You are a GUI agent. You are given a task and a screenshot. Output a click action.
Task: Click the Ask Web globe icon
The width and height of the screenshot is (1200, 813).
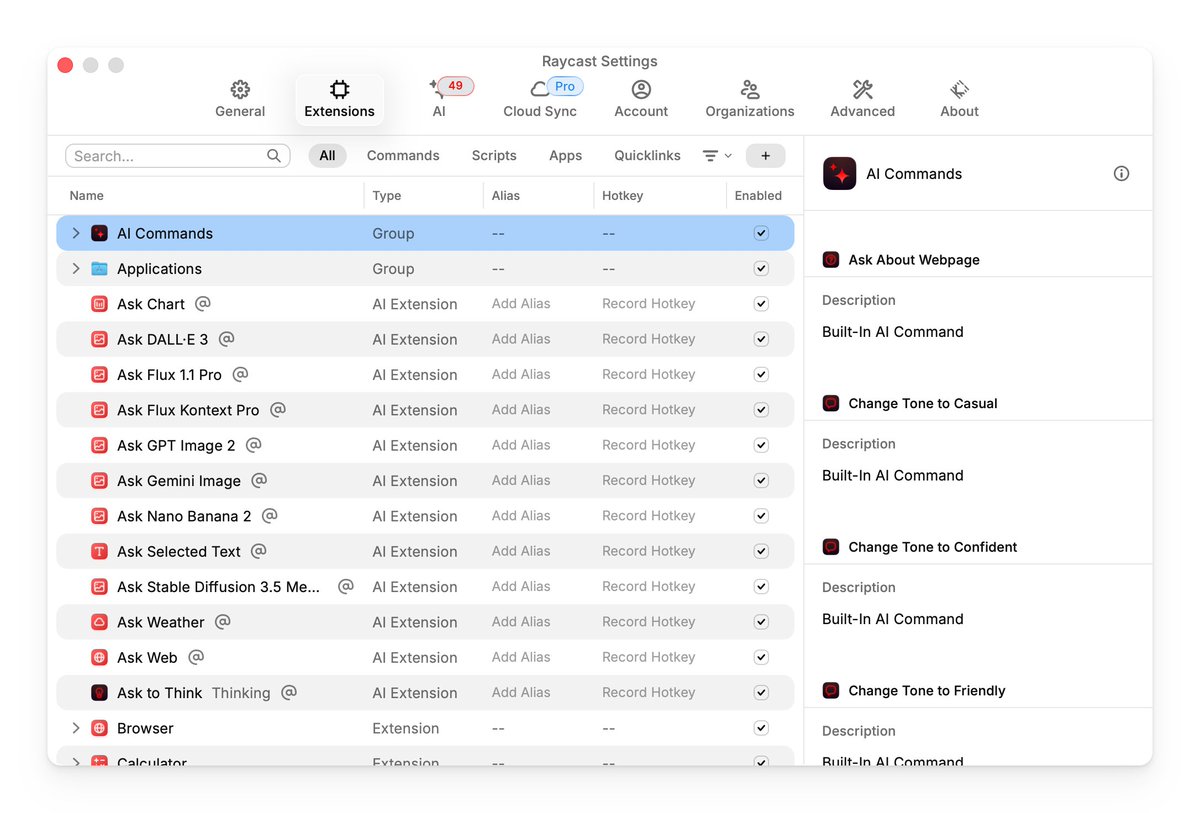click(x=99, y=657)
